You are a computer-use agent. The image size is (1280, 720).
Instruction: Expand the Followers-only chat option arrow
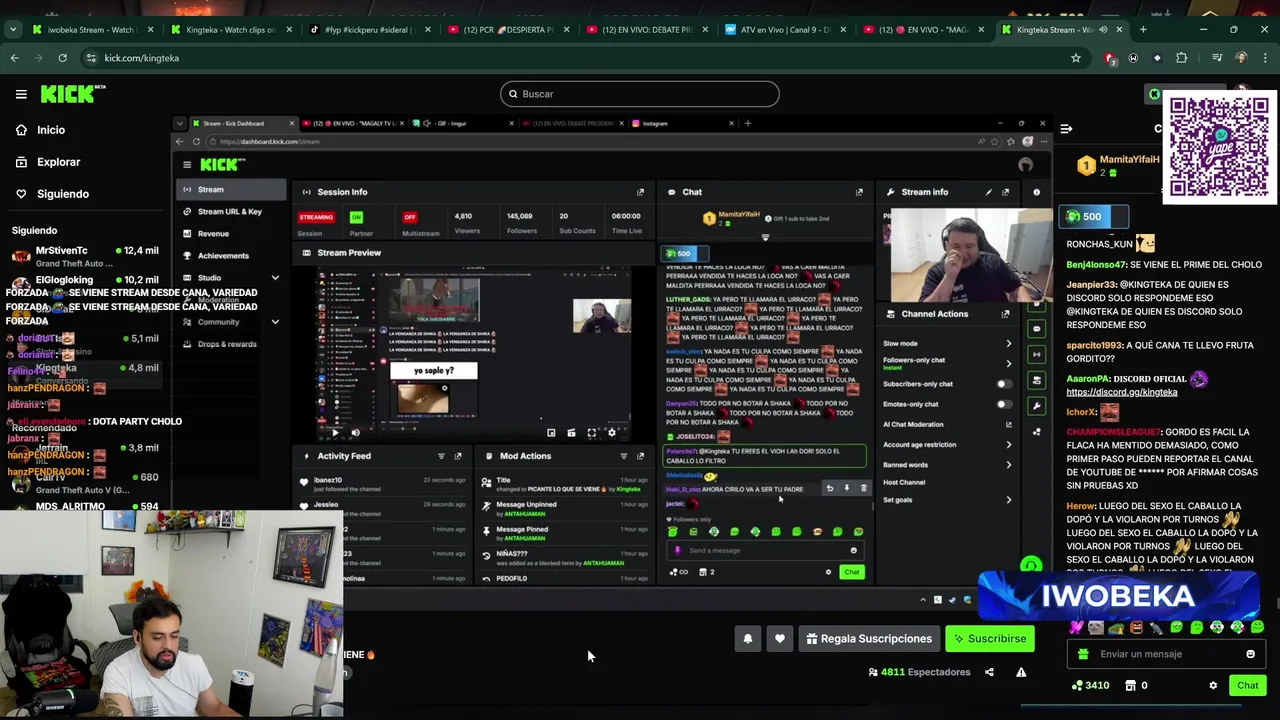point(1008,363)
